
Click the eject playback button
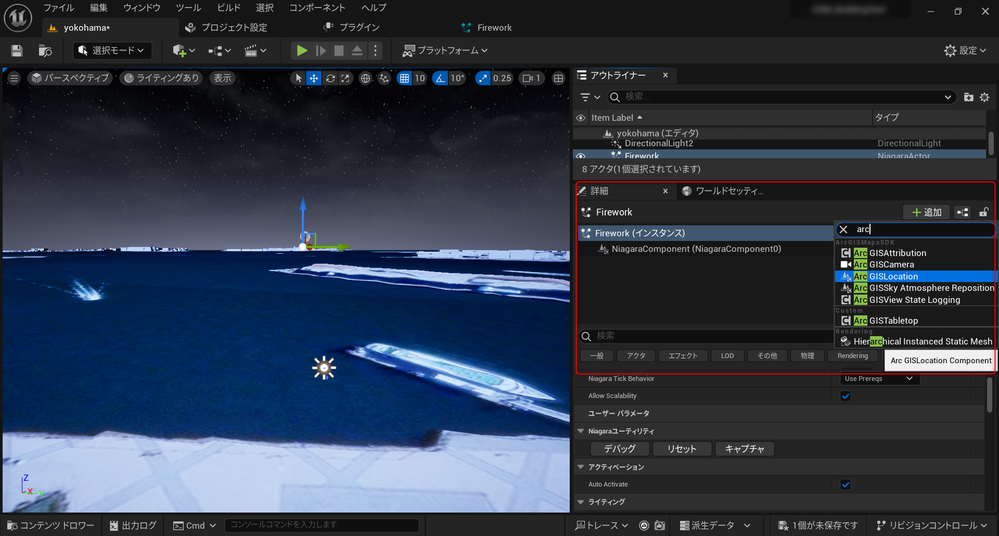point(357,50)
